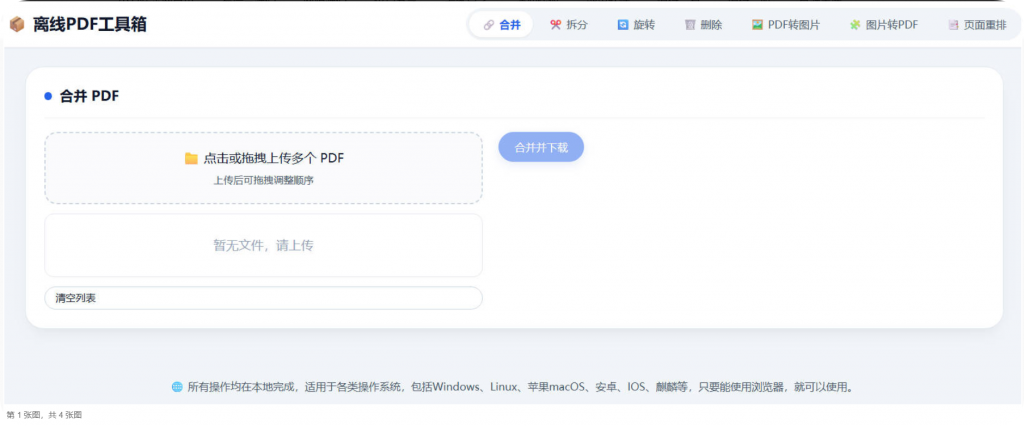This screenshot has width=1024, height=426.
Task: Click the 点击或拖拽上传多个 PDF text
Action: [x=274, y=158]
